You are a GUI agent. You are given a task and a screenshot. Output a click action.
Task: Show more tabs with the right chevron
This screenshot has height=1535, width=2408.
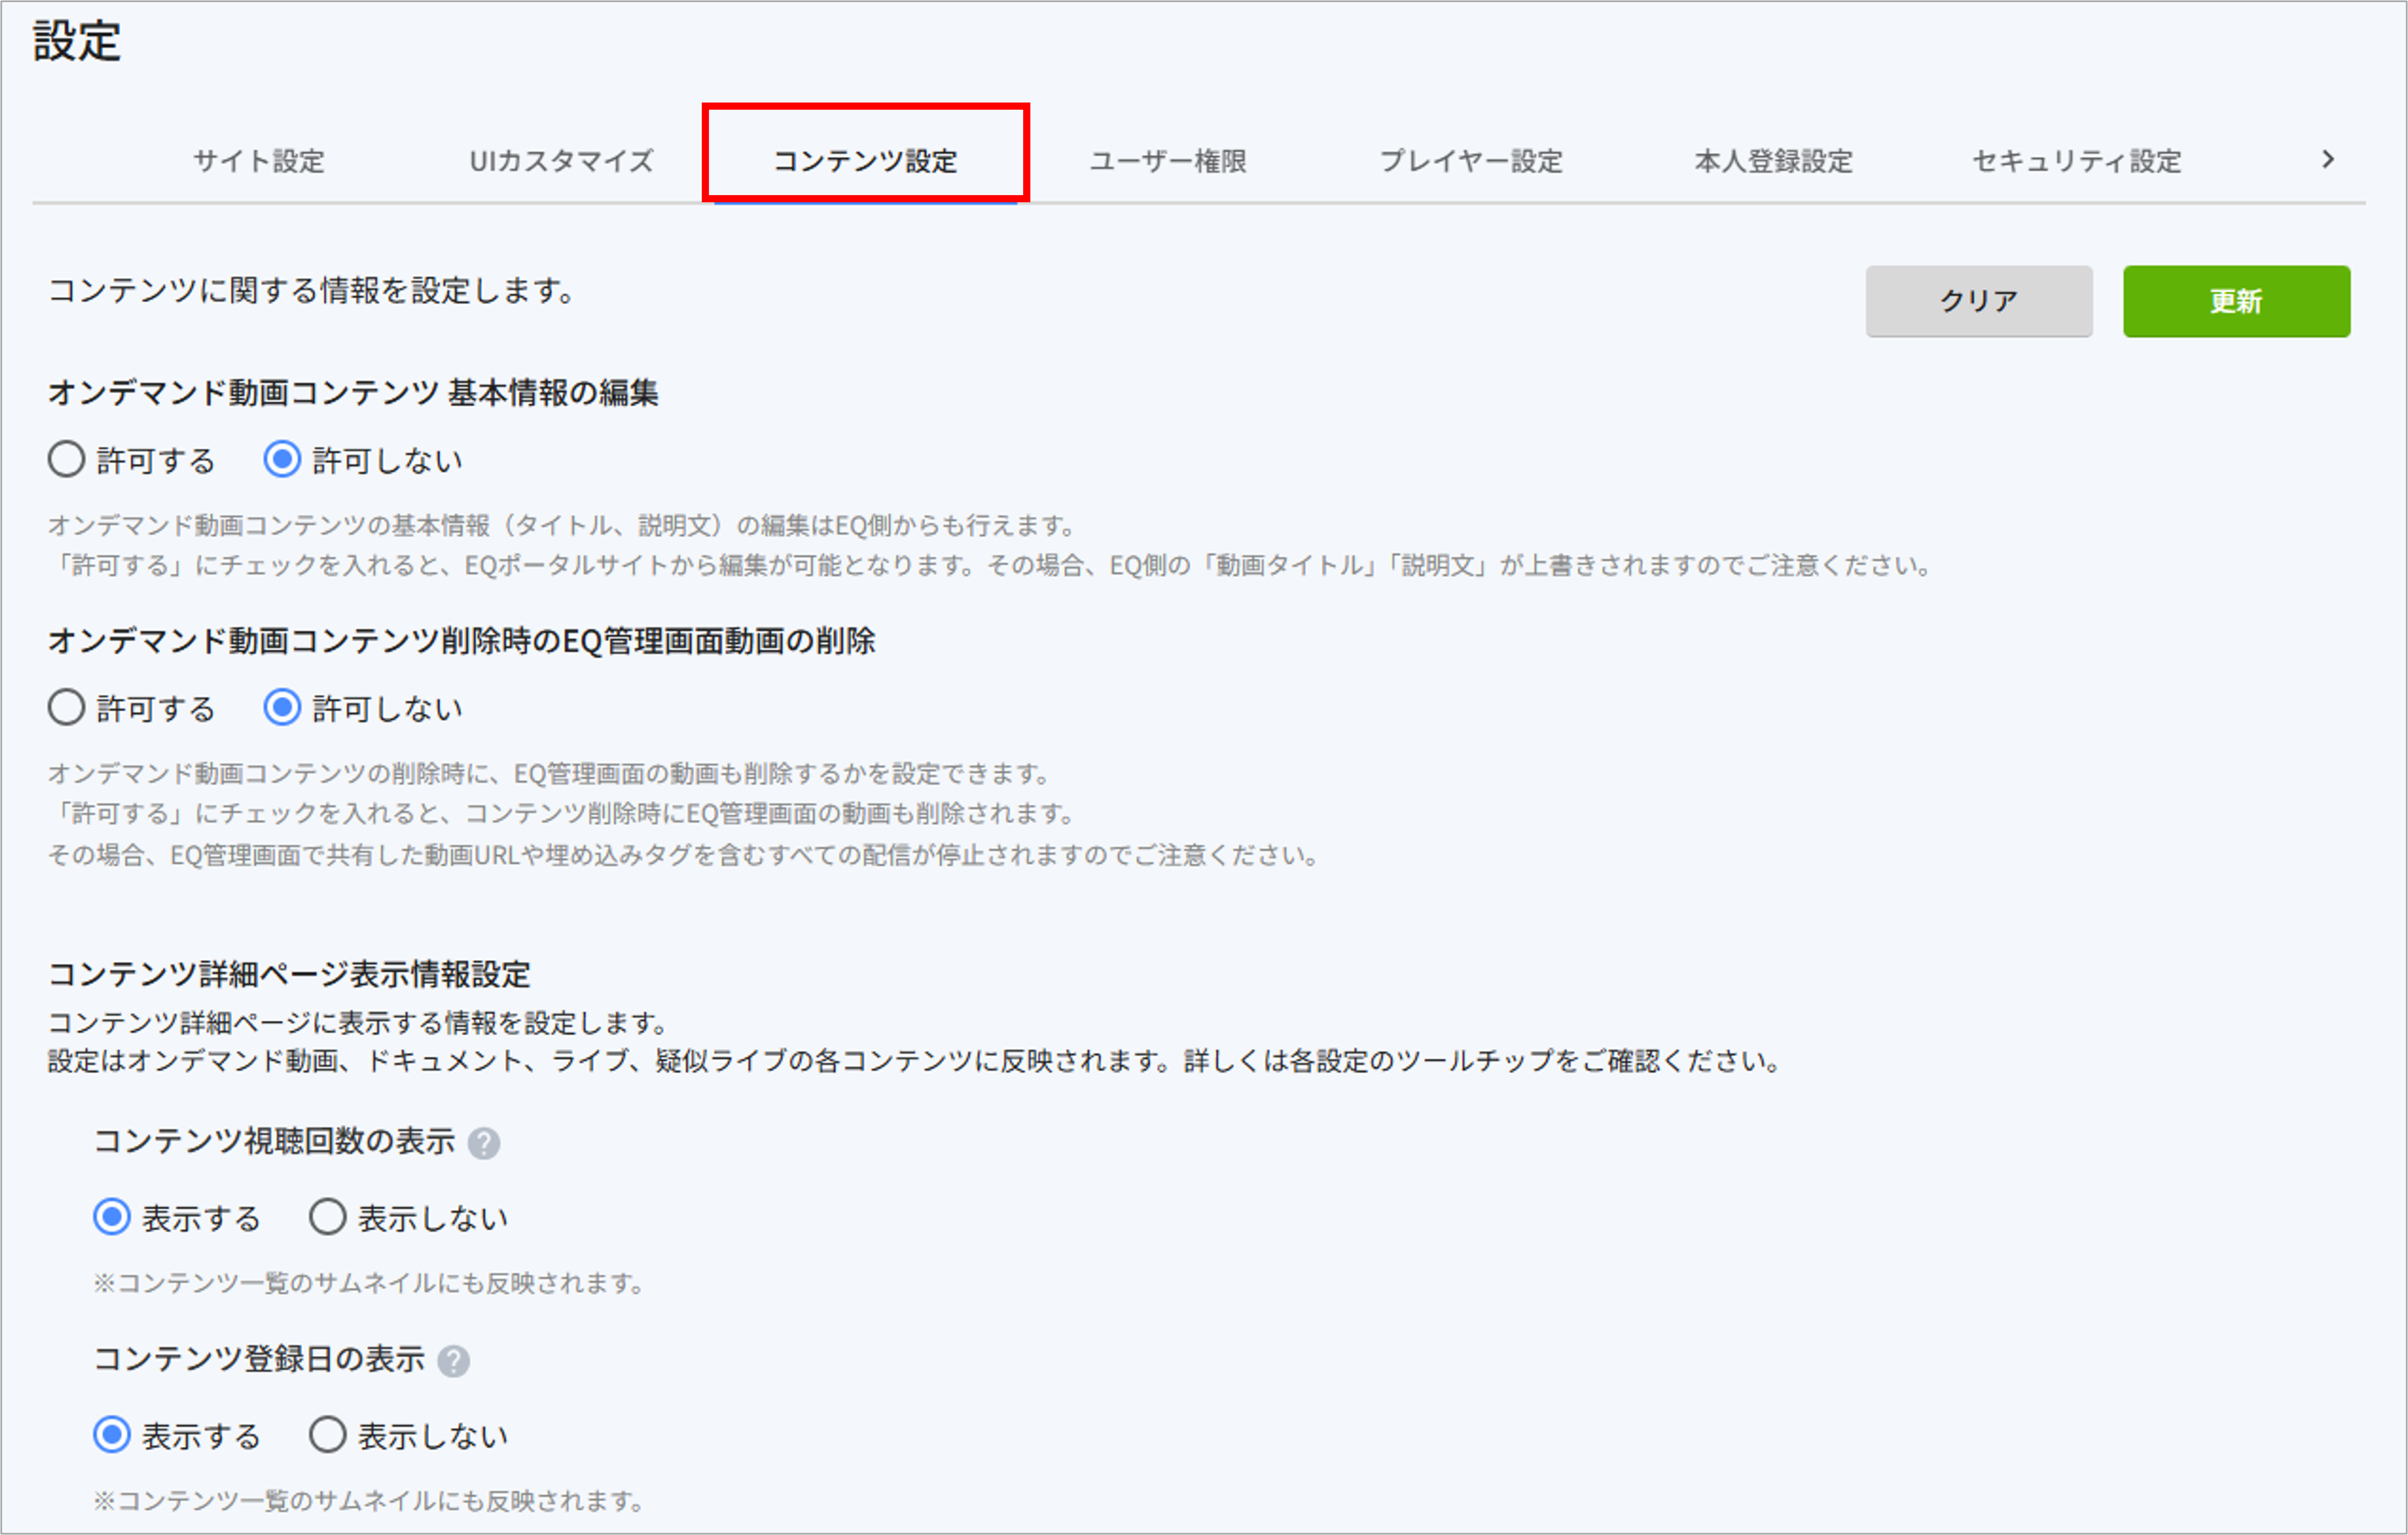pyautogui.click(x=2328, y=160)
